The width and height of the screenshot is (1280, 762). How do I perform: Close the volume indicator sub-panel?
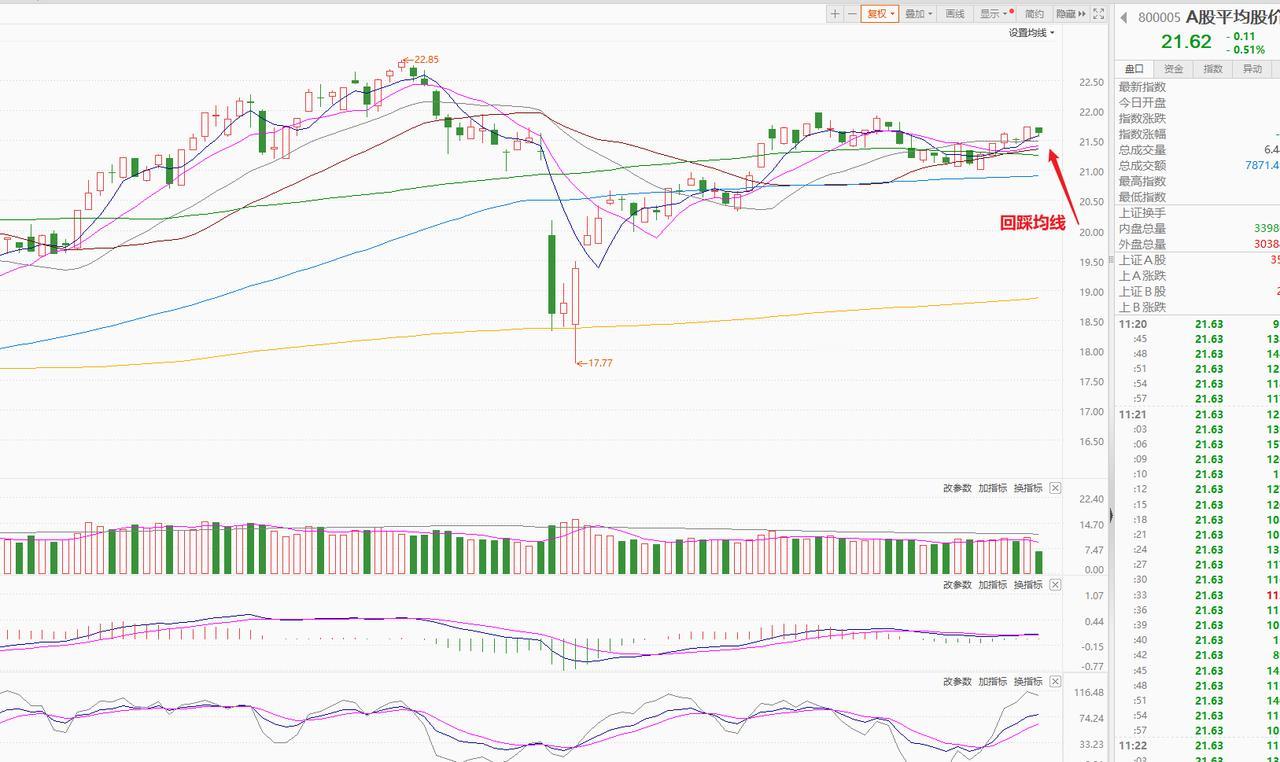pyautogui.click(x=1055, y=488)
